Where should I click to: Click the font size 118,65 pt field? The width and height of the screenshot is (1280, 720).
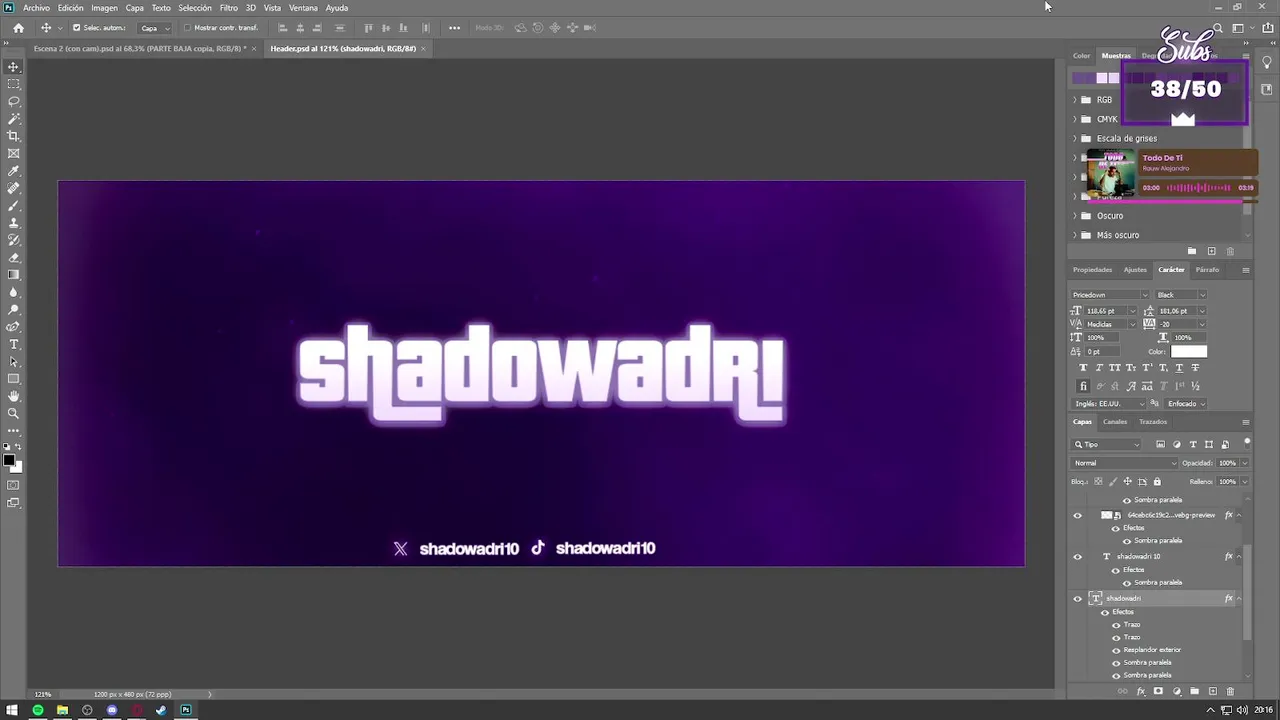[1106, 311]
